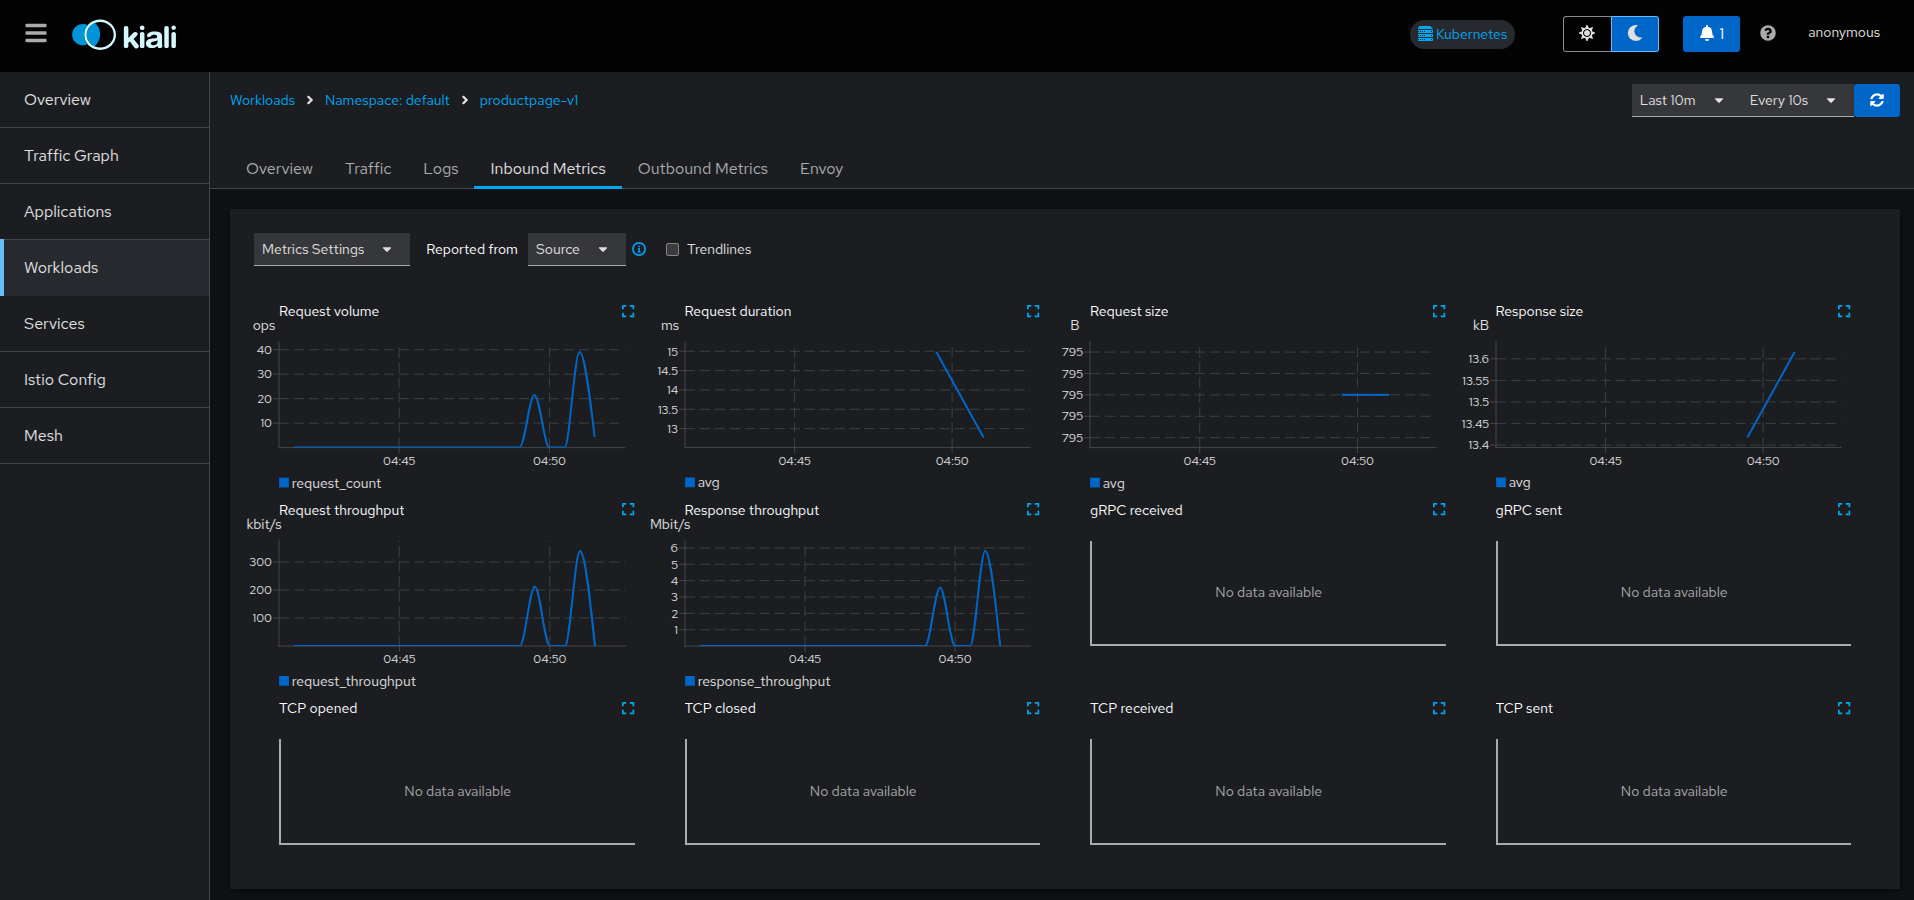Image resolution: width=1914 pixels, height=900 pixels.
Task: Click the Kubernetes cluster badge
Action: tap(1461, 34)
